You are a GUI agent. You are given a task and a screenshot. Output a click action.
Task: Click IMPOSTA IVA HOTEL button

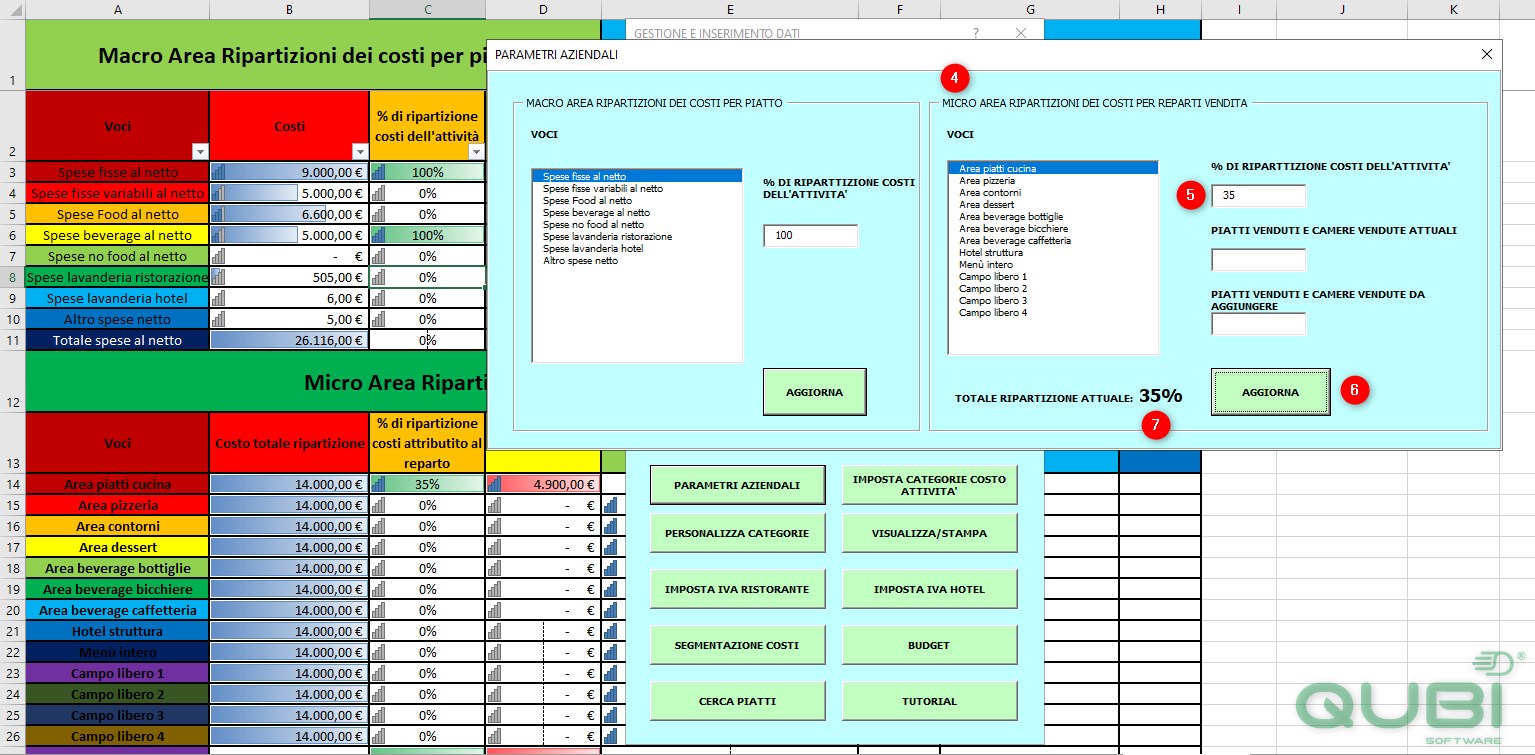[929, 589]
